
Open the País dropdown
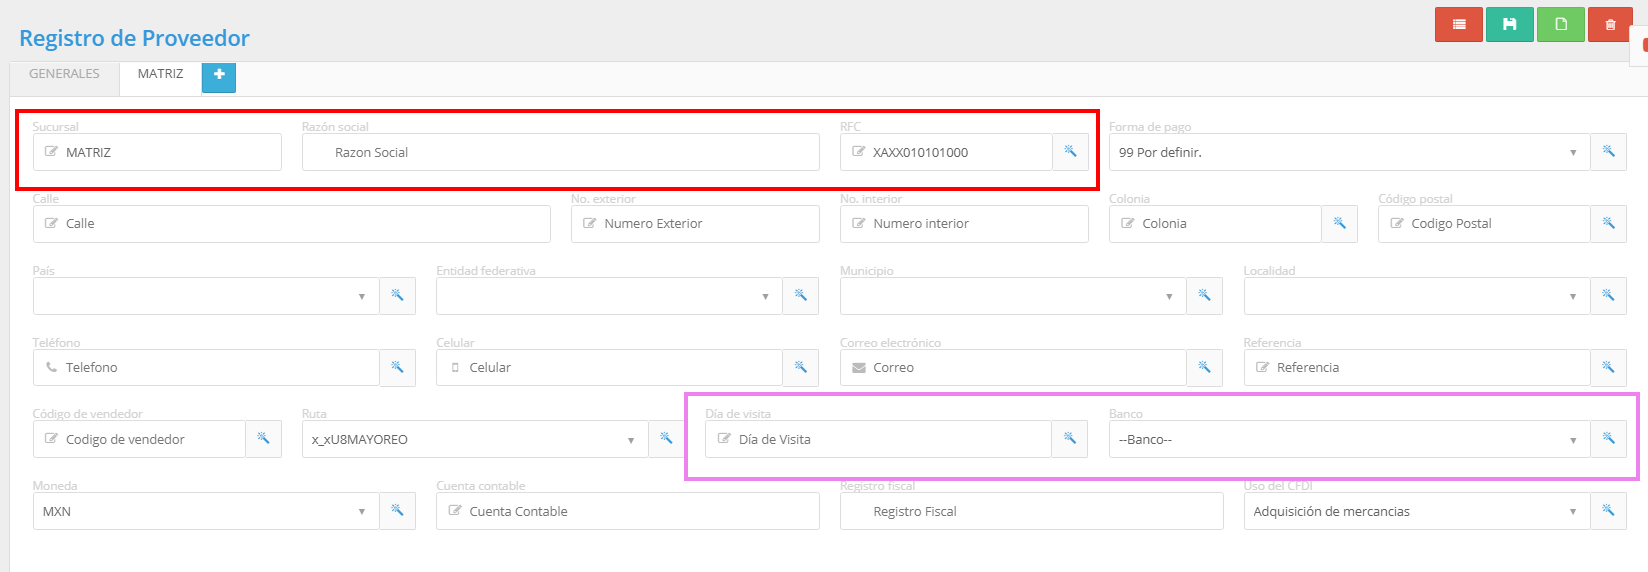(x=206, y=296)
